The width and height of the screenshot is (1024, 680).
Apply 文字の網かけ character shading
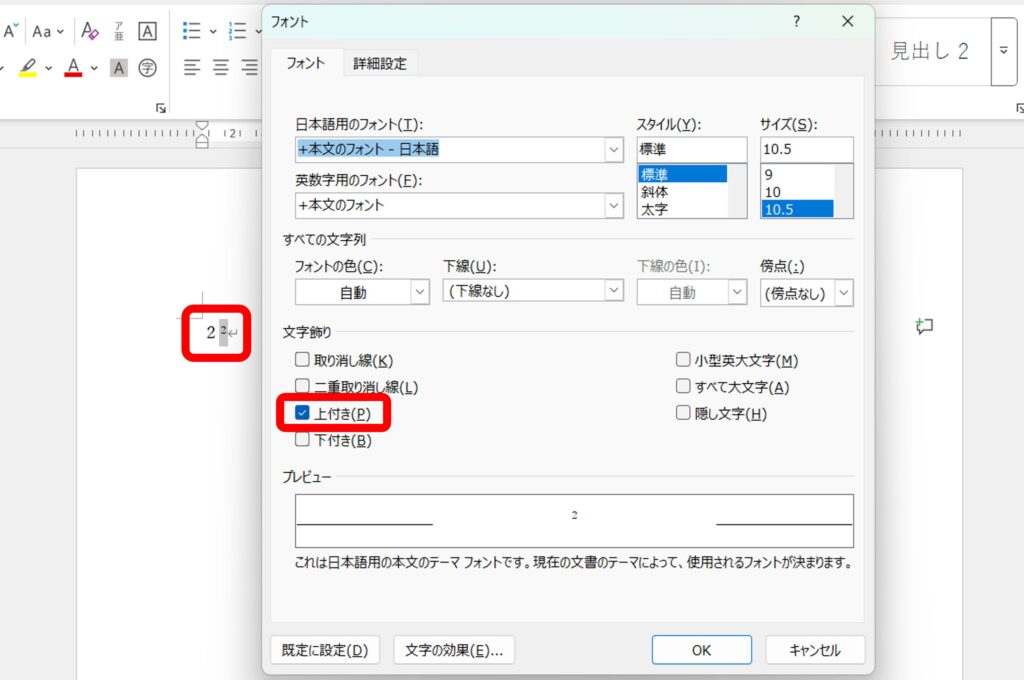(x=118, y=68)
